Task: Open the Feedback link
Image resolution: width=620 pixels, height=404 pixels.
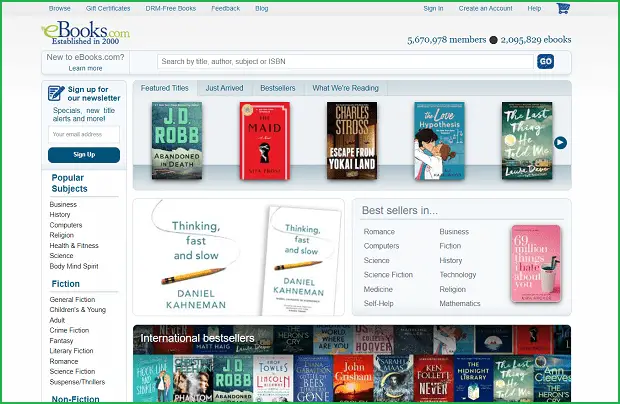Action: [x=225, y=8]
